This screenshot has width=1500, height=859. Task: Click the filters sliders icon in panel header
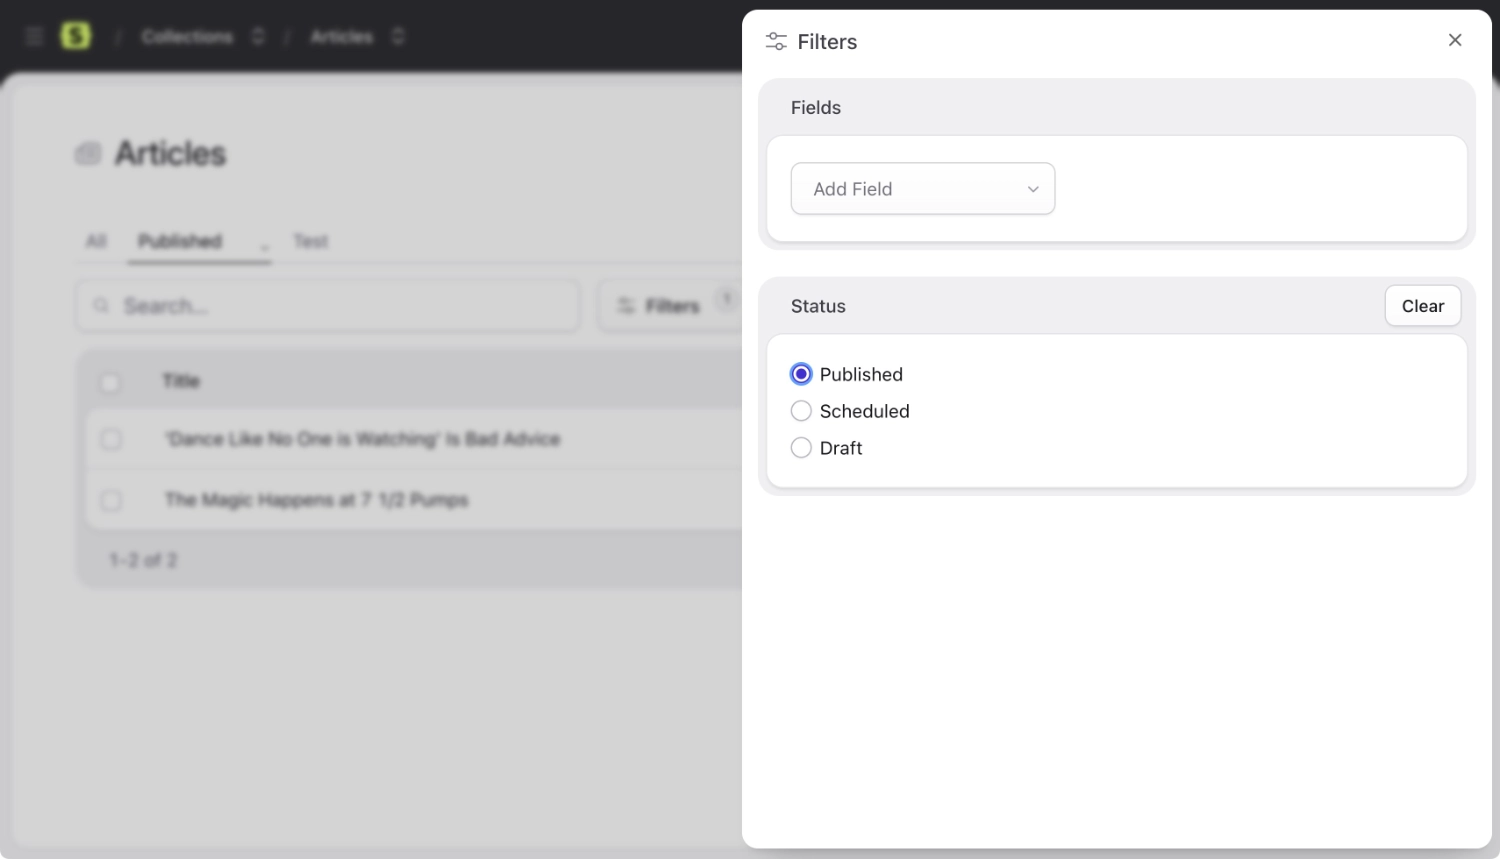tap(775, 41)
